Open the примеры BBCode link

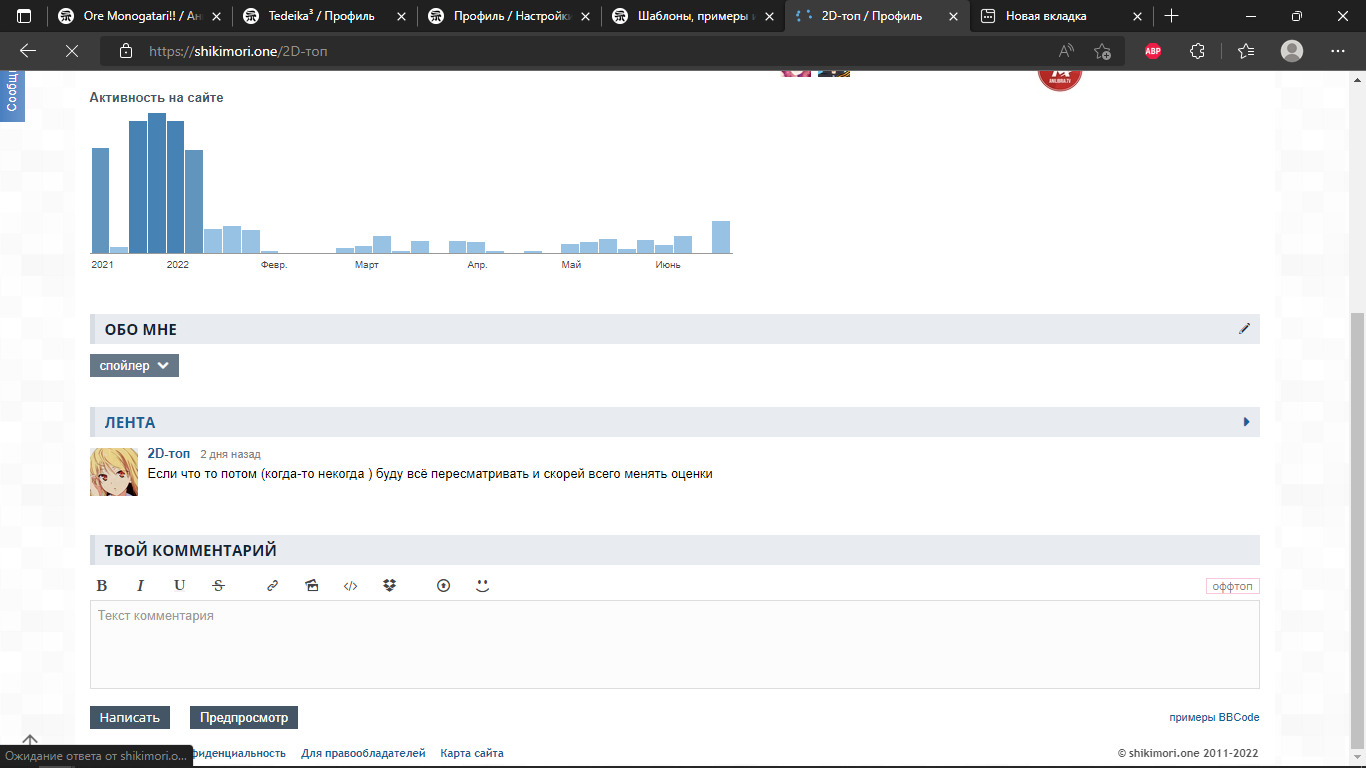click(x=1214, y=718)
